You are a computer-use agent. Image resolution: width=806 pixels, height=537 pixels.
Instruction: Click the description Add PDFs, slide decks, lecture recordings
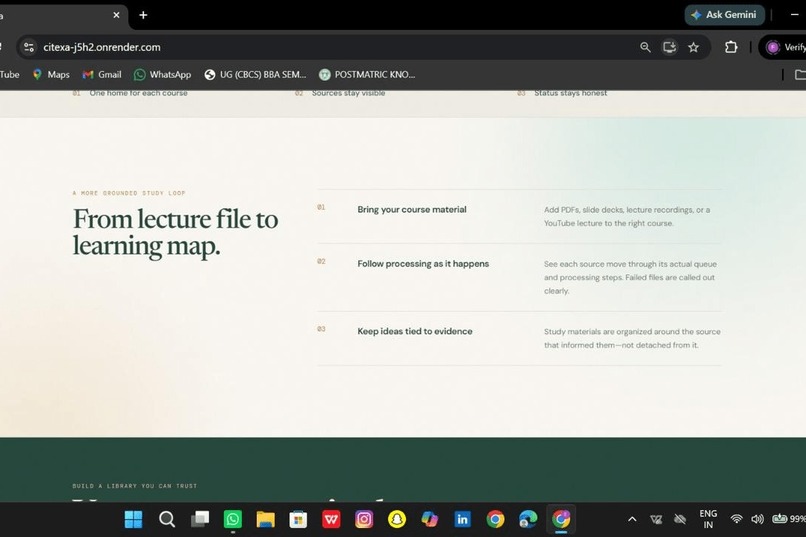(627, 216)
